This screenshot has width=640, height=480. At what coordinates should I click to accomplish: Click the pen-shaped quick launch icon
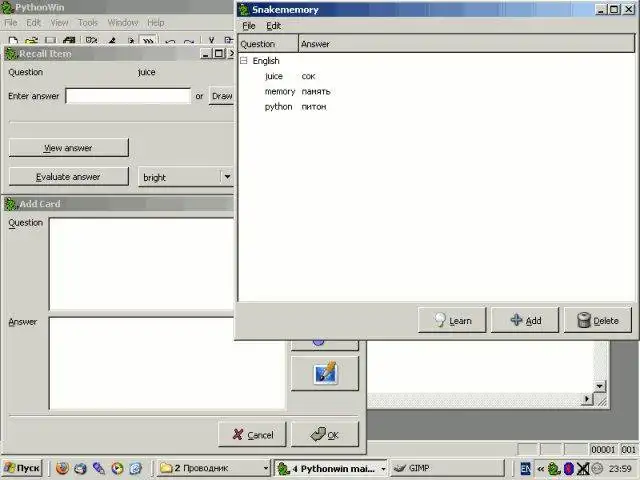pos(98,468)
